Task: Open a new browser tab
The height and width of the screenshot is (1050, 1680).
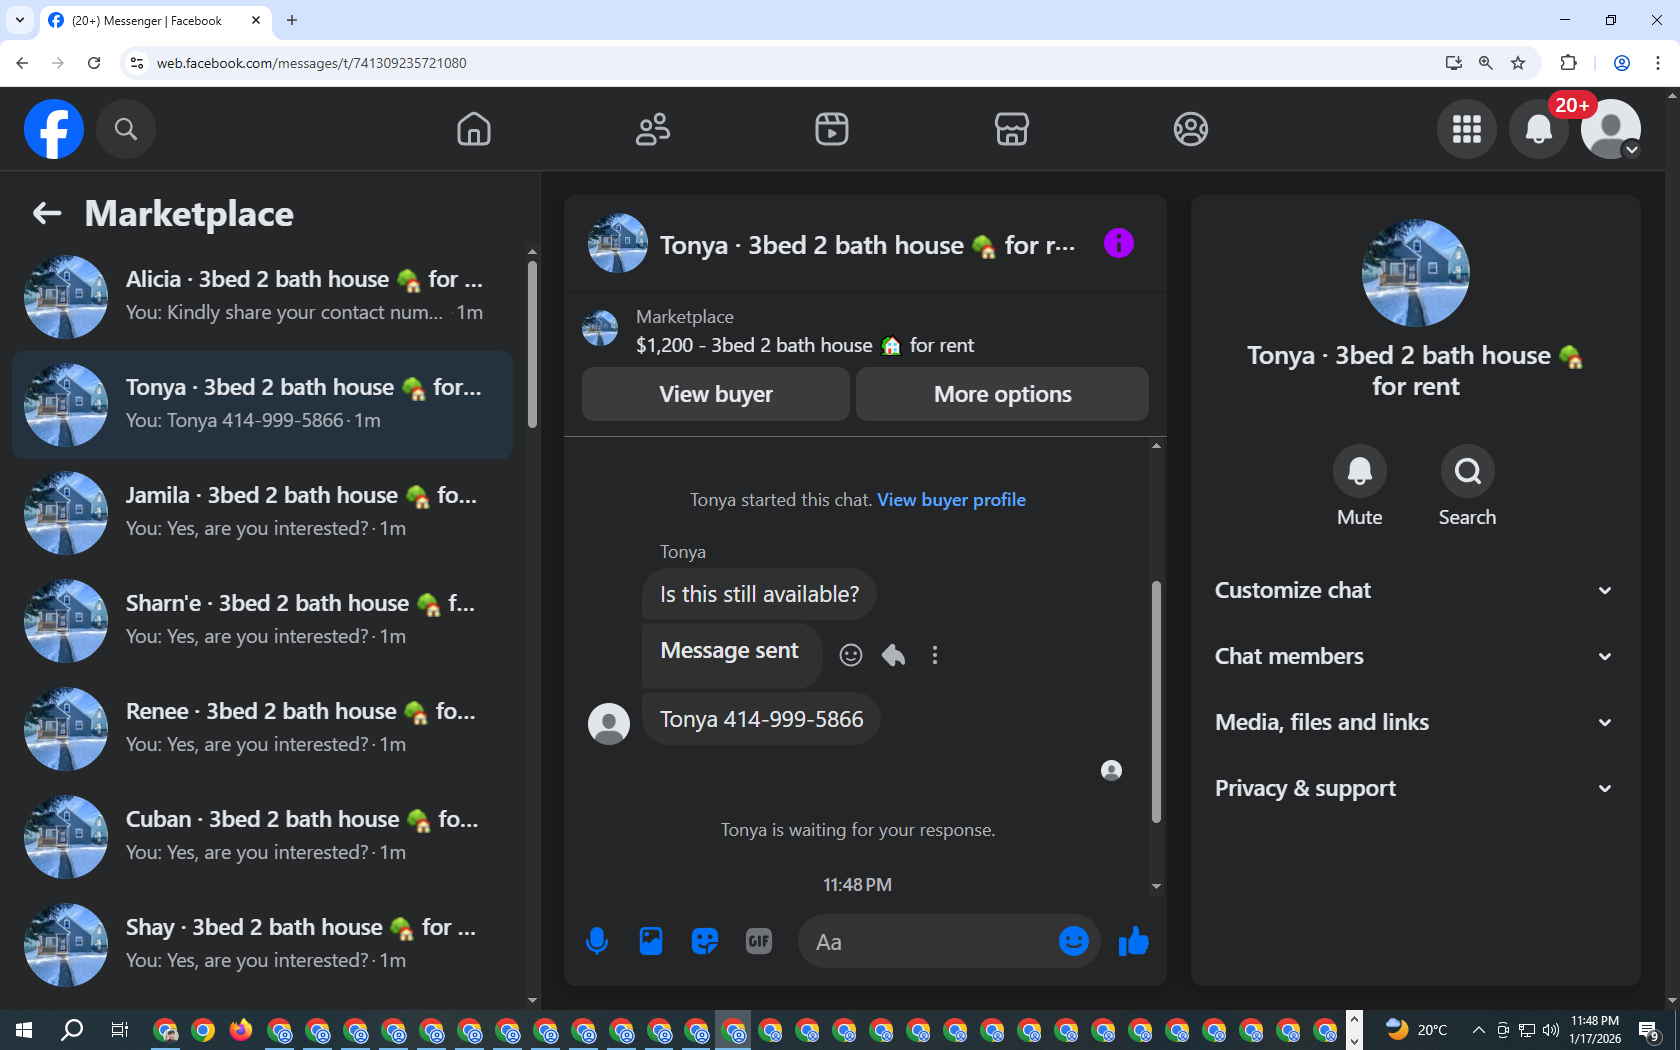Action: 292,20
